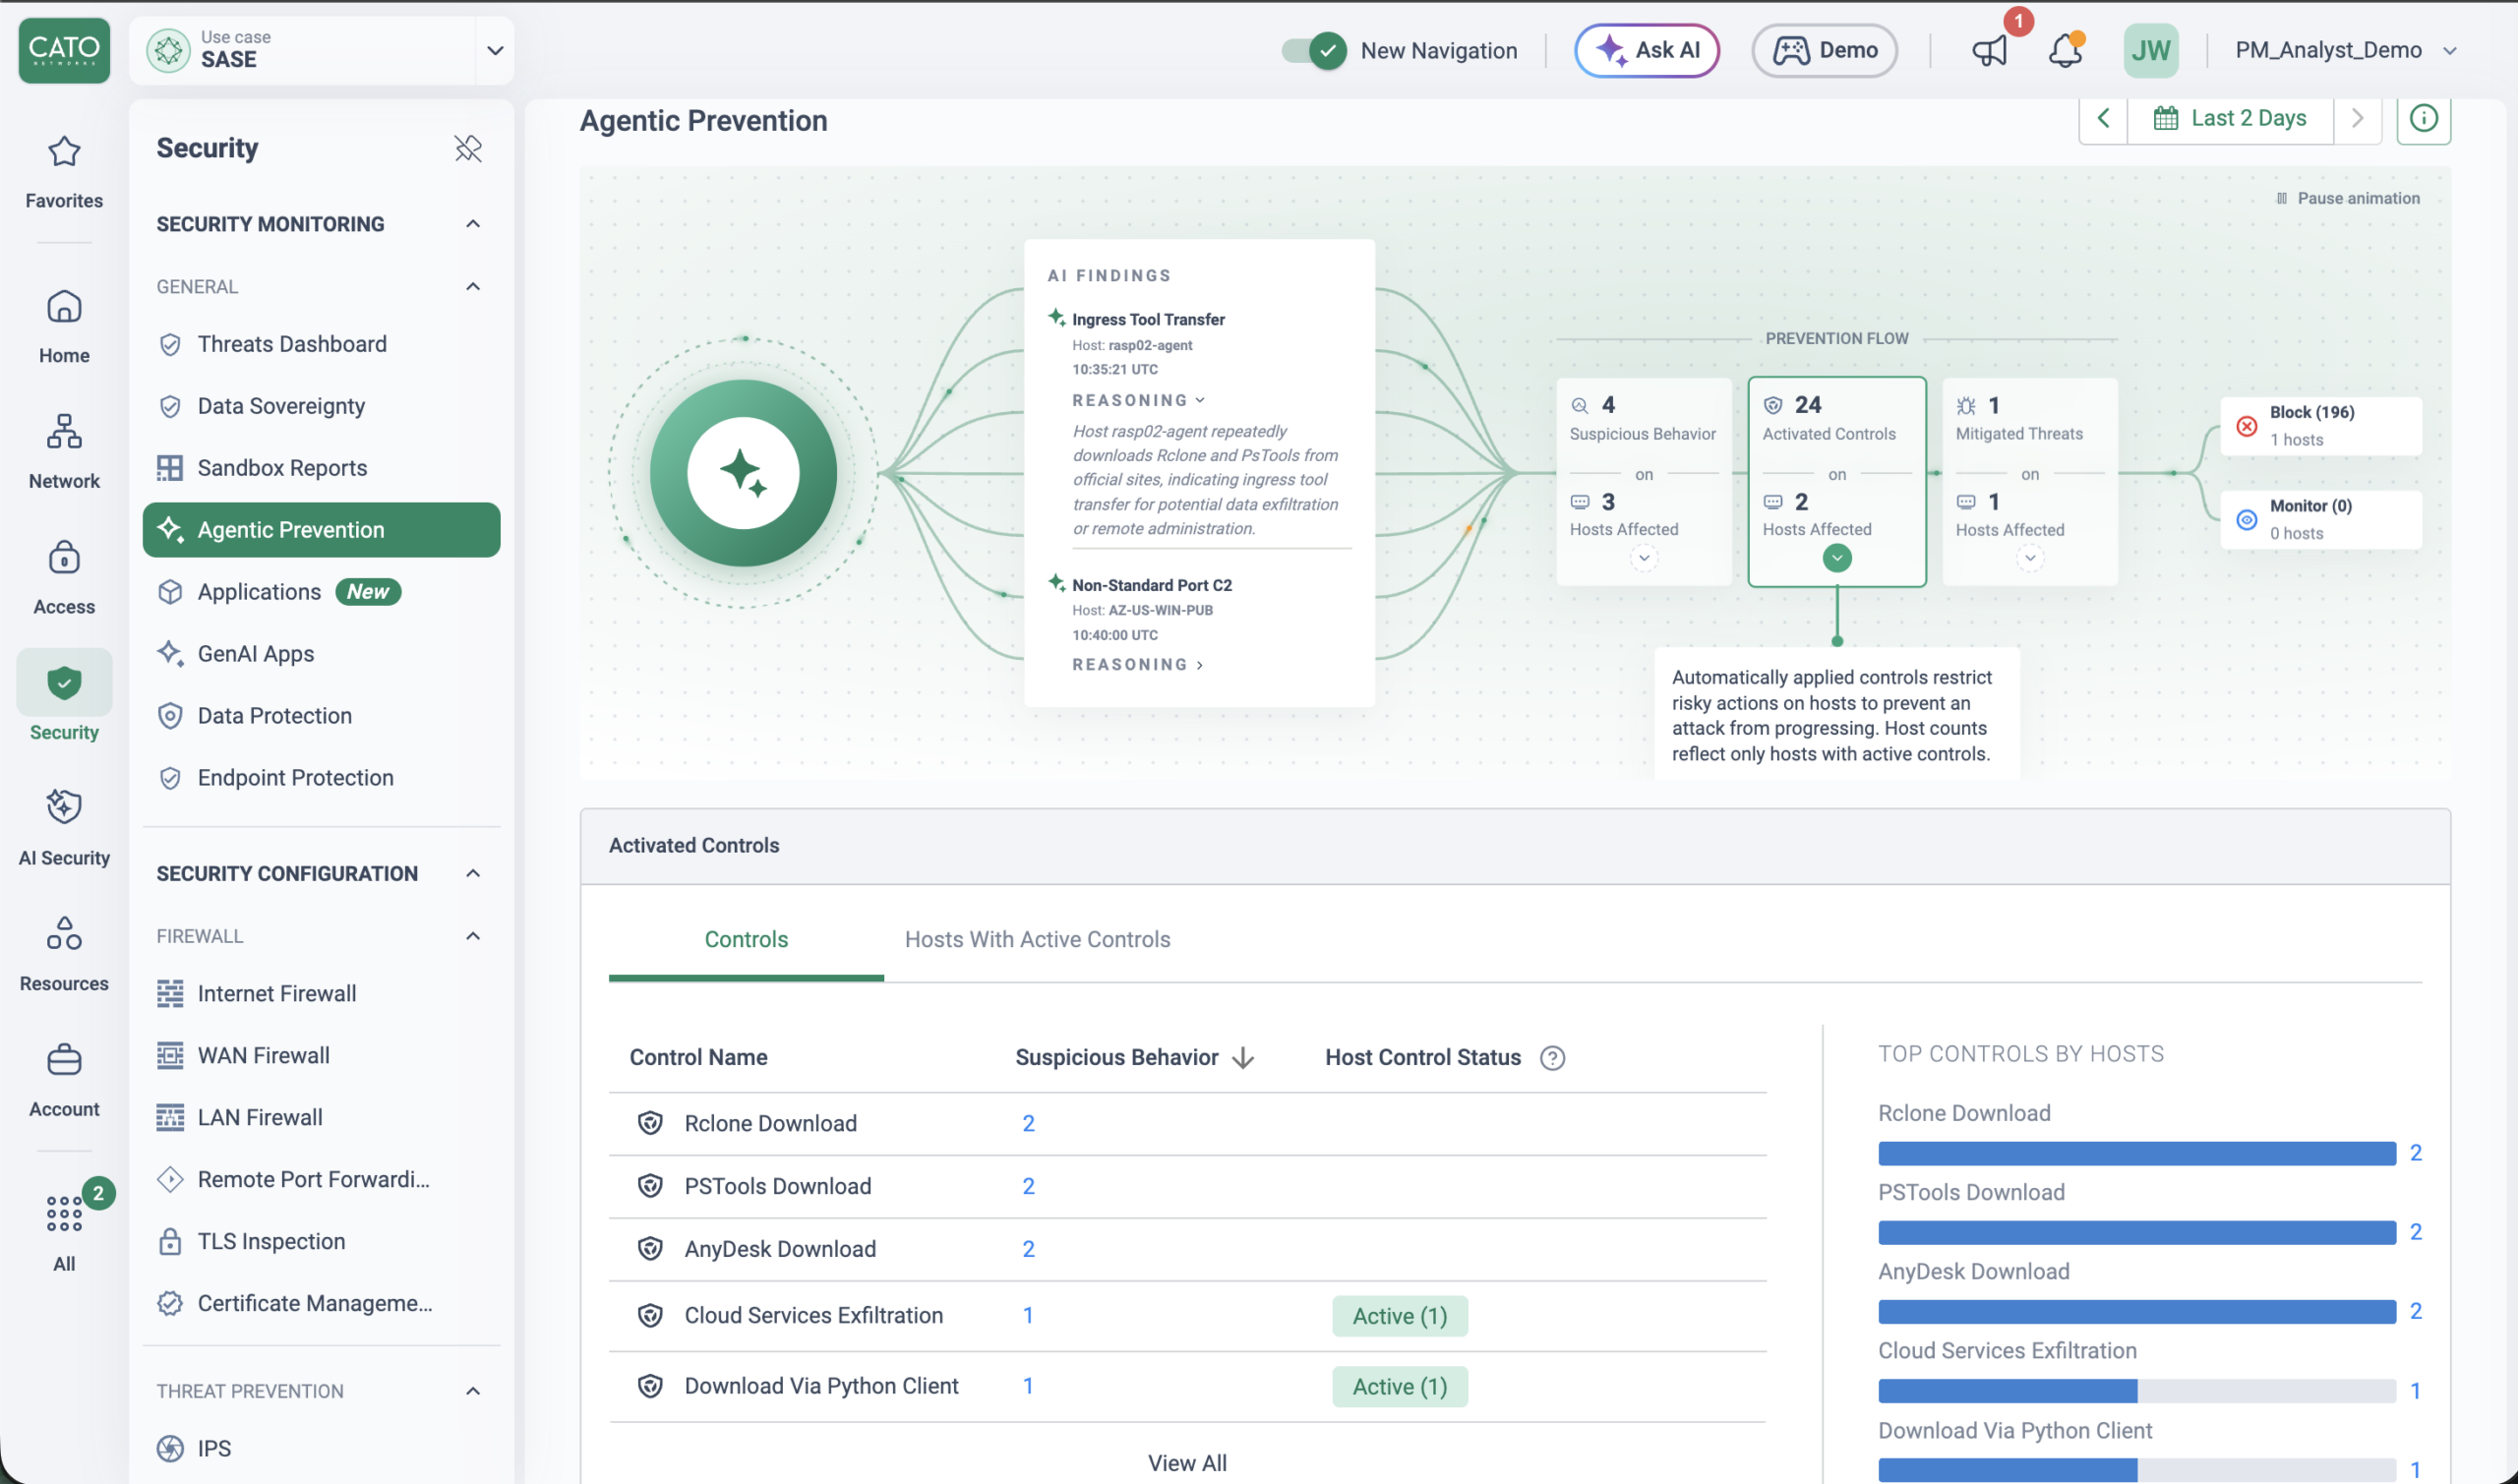This screenshot has width=2518, height=1484.
Task: Click the PSTools Download blue bar
Action: click(x=2137, y=1233)
